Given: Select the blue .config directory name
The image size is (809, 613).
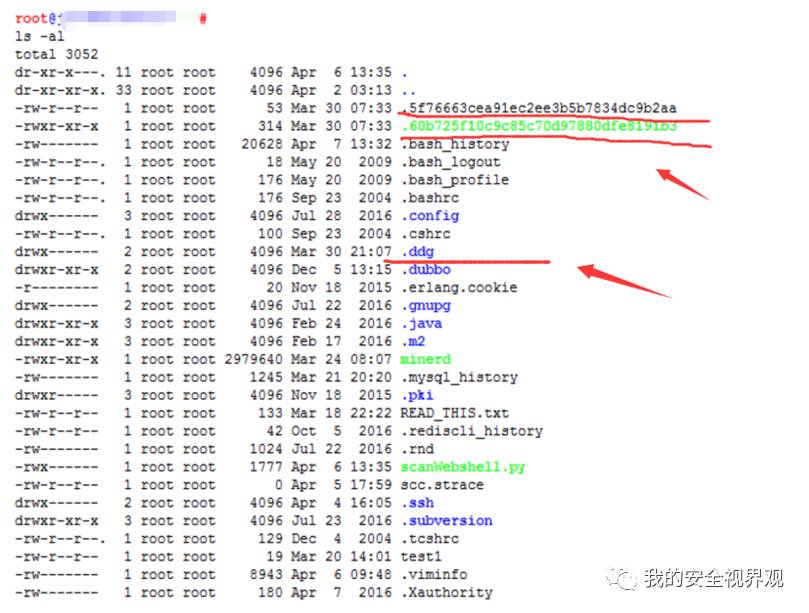Looking at the screenshot, I should (x=430, y=216).
